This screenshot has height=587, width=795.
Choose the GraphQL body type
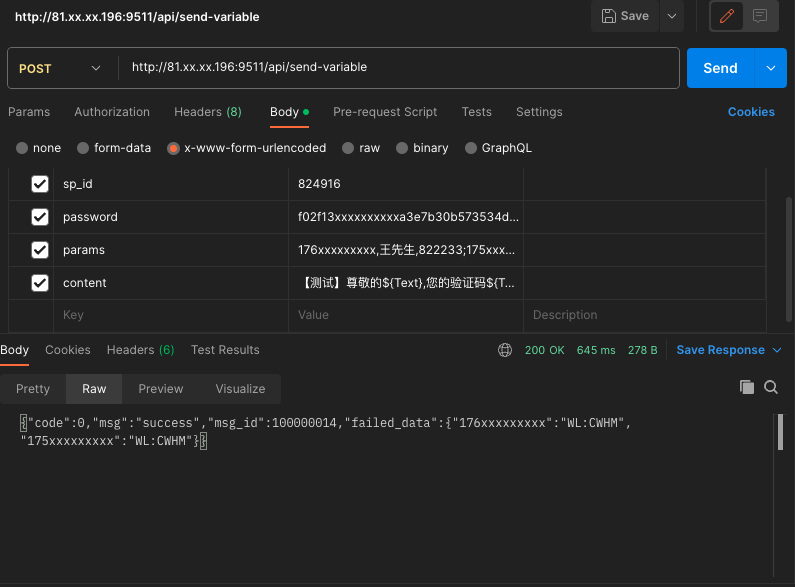pyautogui.click(x=471, y=148)
